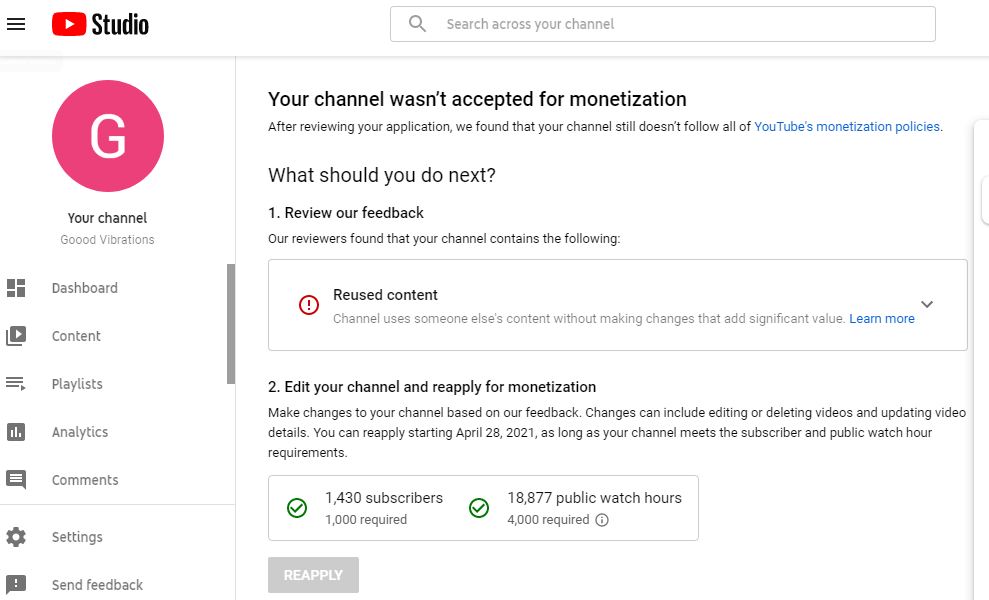Image resolution: width=989 pixels, height=600 pixels.
Task: Click the Comments speech bubble icon
Action: [16, 480]
